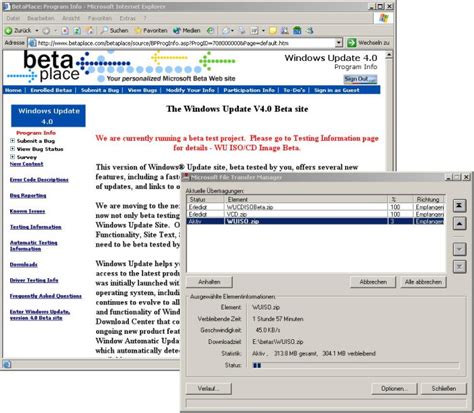474x413 pixels.
Task: Expand the Survey tree node
Action: (x=12, y=157)
